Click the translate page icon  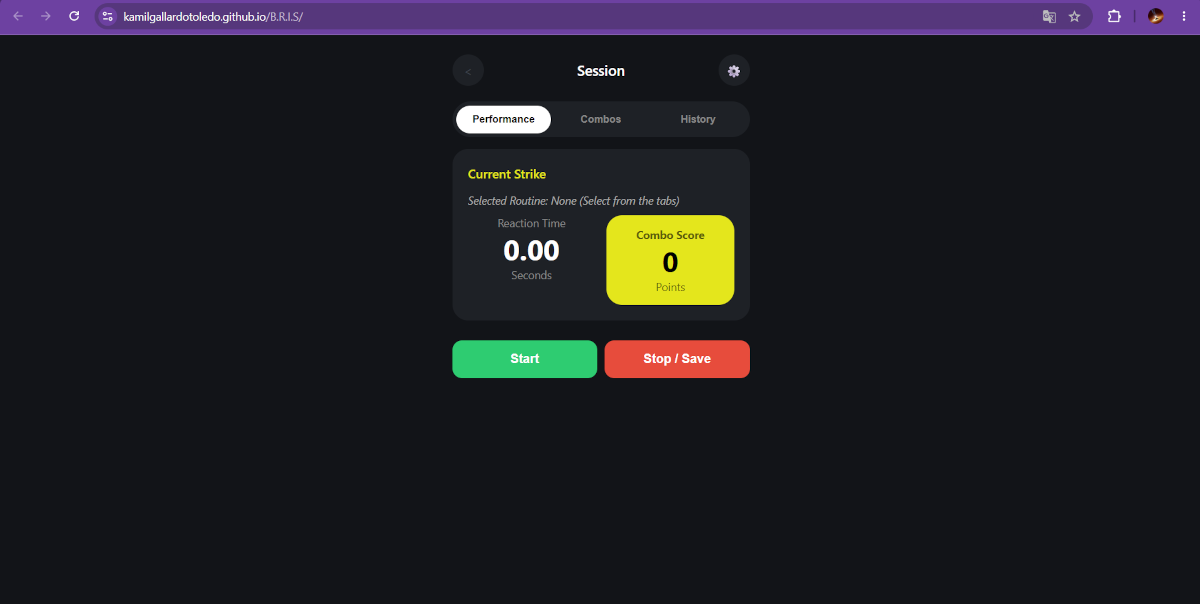[1049, 16]
